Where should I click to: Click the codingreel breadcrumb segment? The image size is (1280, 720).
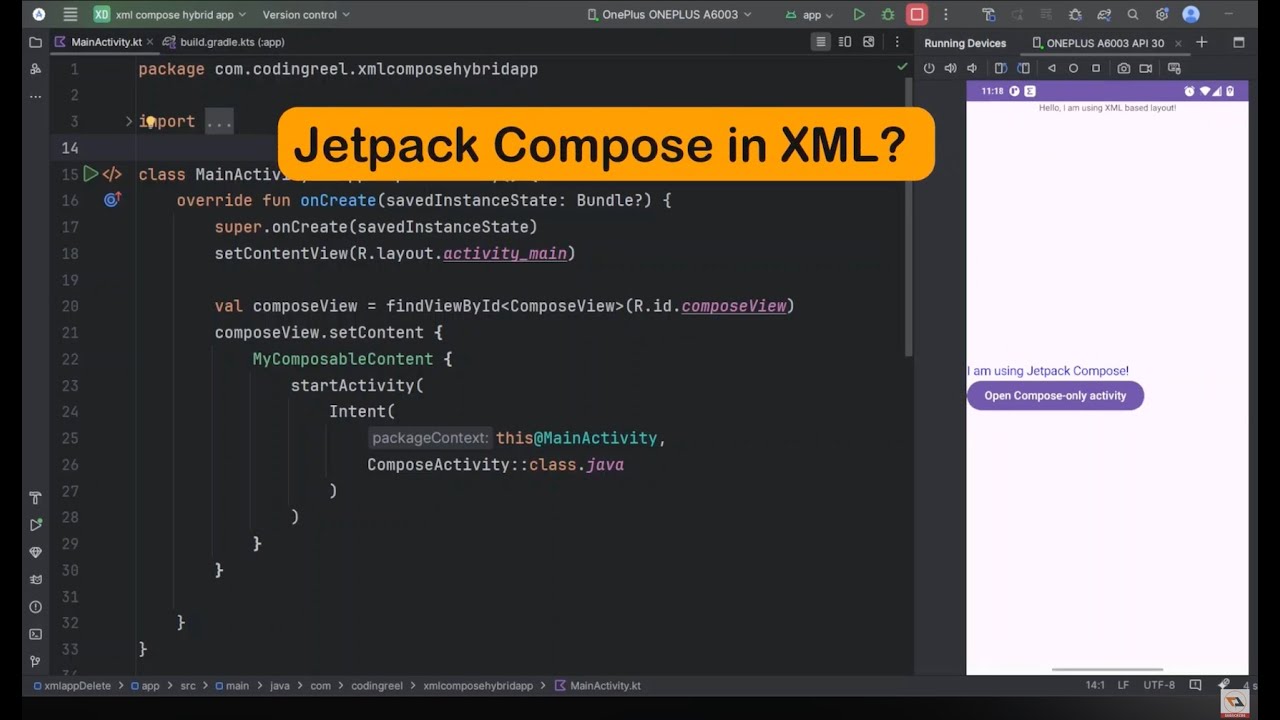[376, 686]
